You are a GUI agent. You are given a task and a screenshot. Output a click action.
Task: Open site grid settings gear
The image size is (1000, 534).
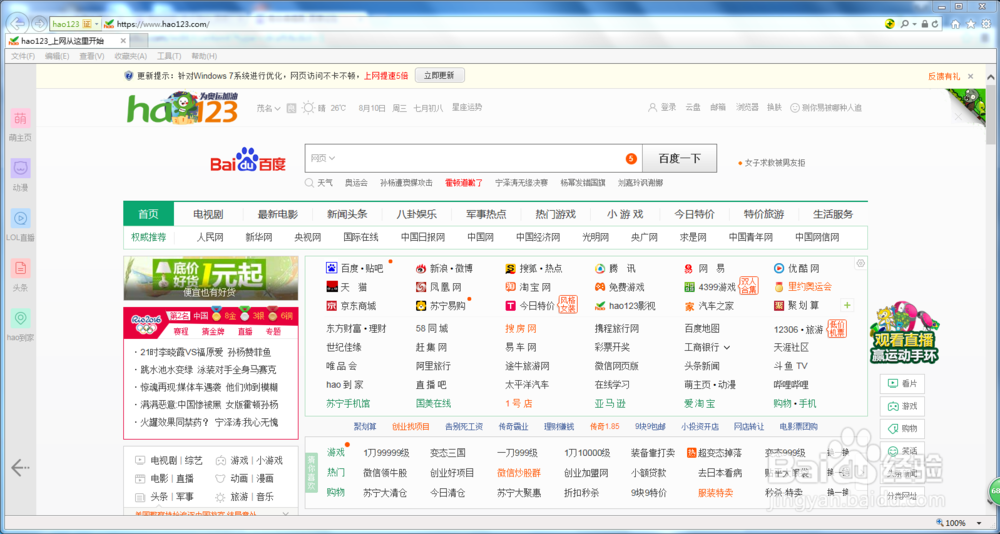(x=860, y=263)
